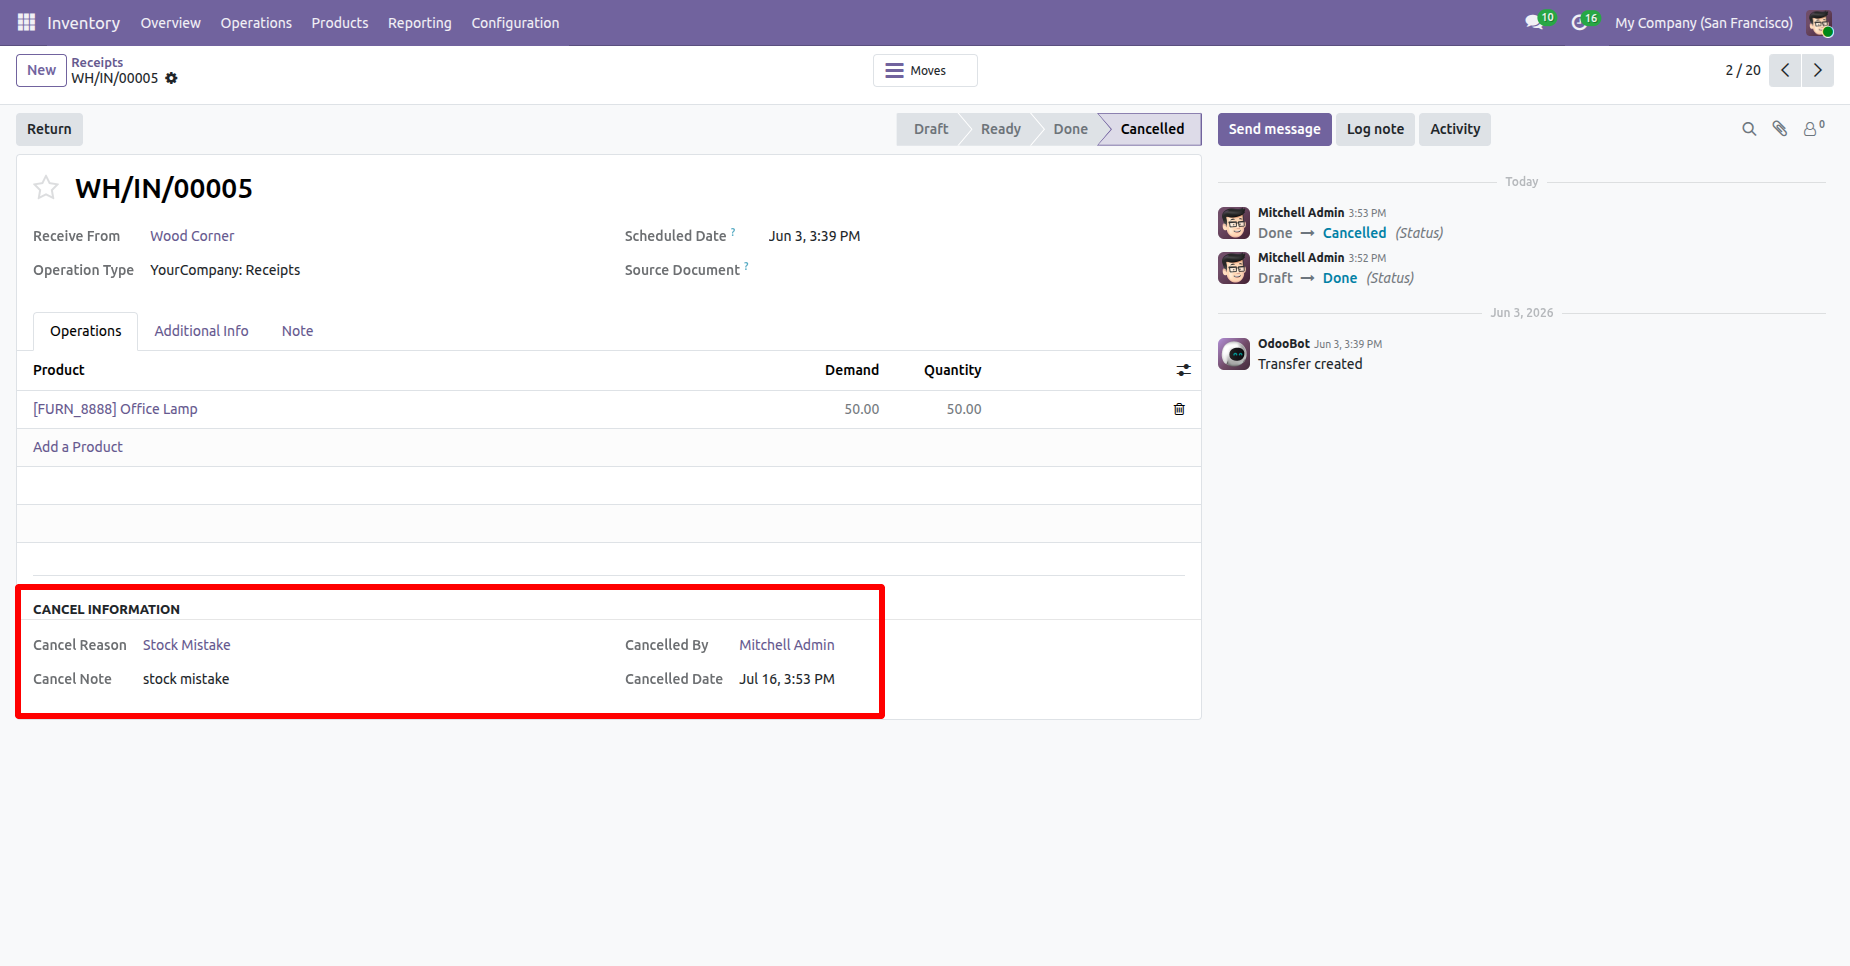Click the Scheduled Date value

pos(815,236)
